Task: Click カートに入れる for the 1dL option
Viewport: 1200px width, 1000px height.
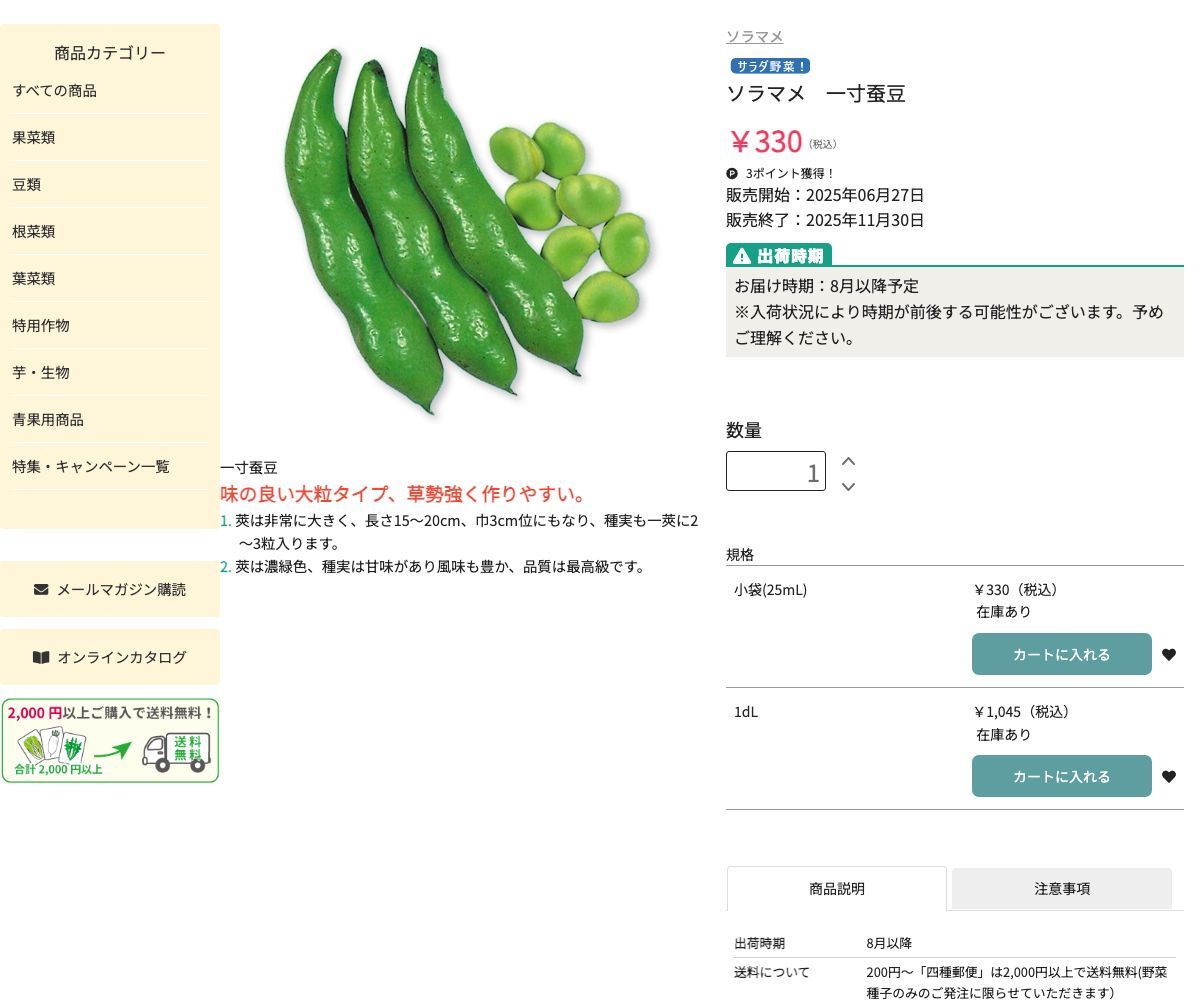Action: pos(1061,776)
